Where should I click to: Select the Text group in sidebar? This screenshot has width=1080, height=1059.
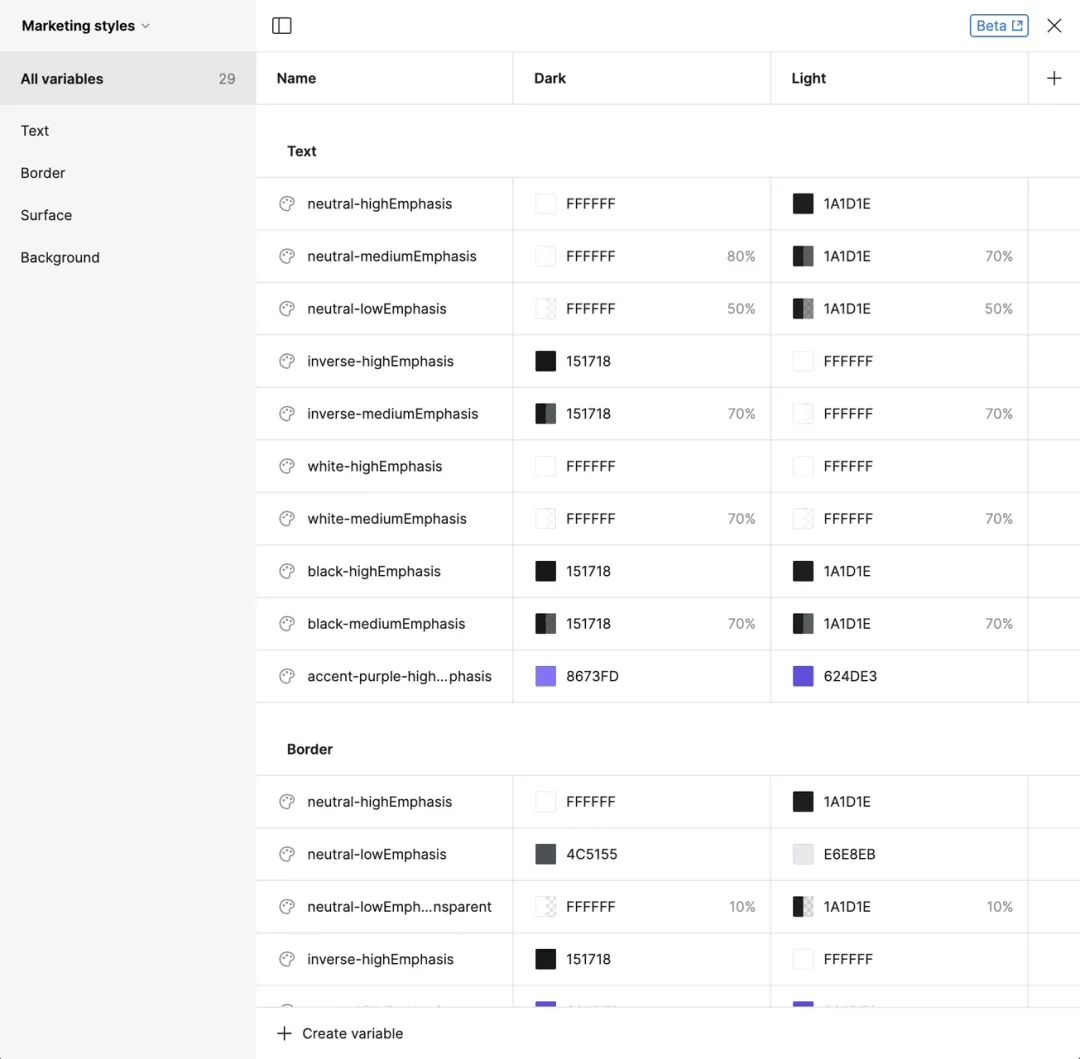(x=35, y=131)
